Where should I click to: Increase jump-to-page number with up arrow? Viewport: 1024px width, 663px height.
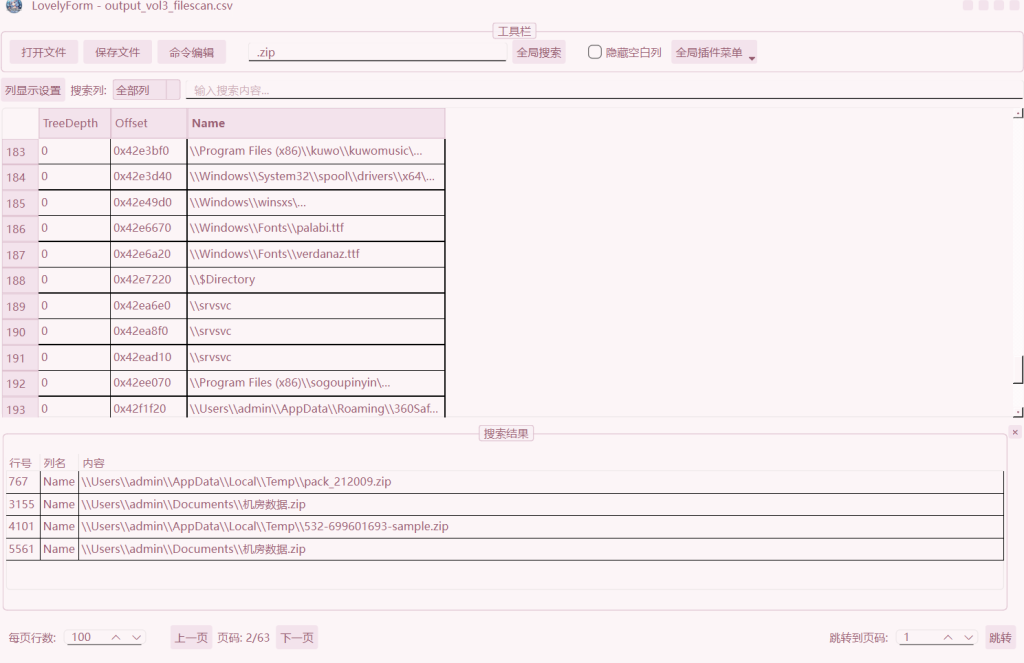[x=948, y=637]
